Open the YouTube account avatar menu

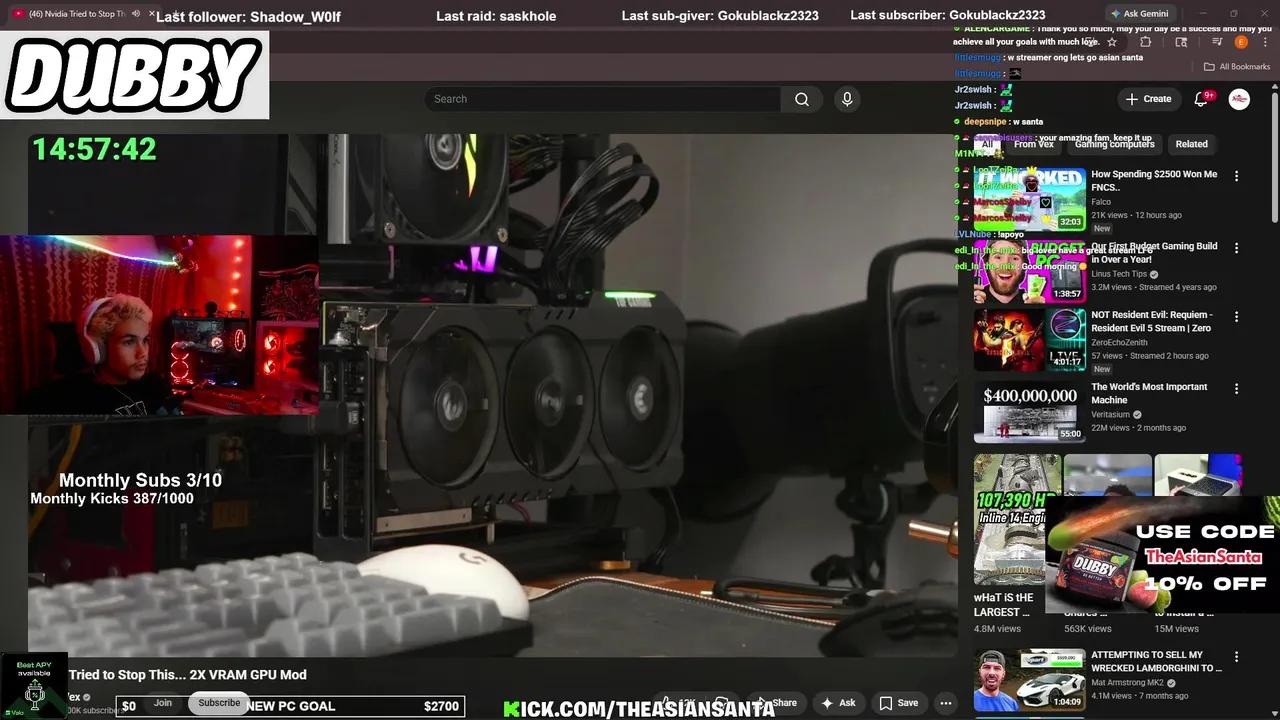1239,99
